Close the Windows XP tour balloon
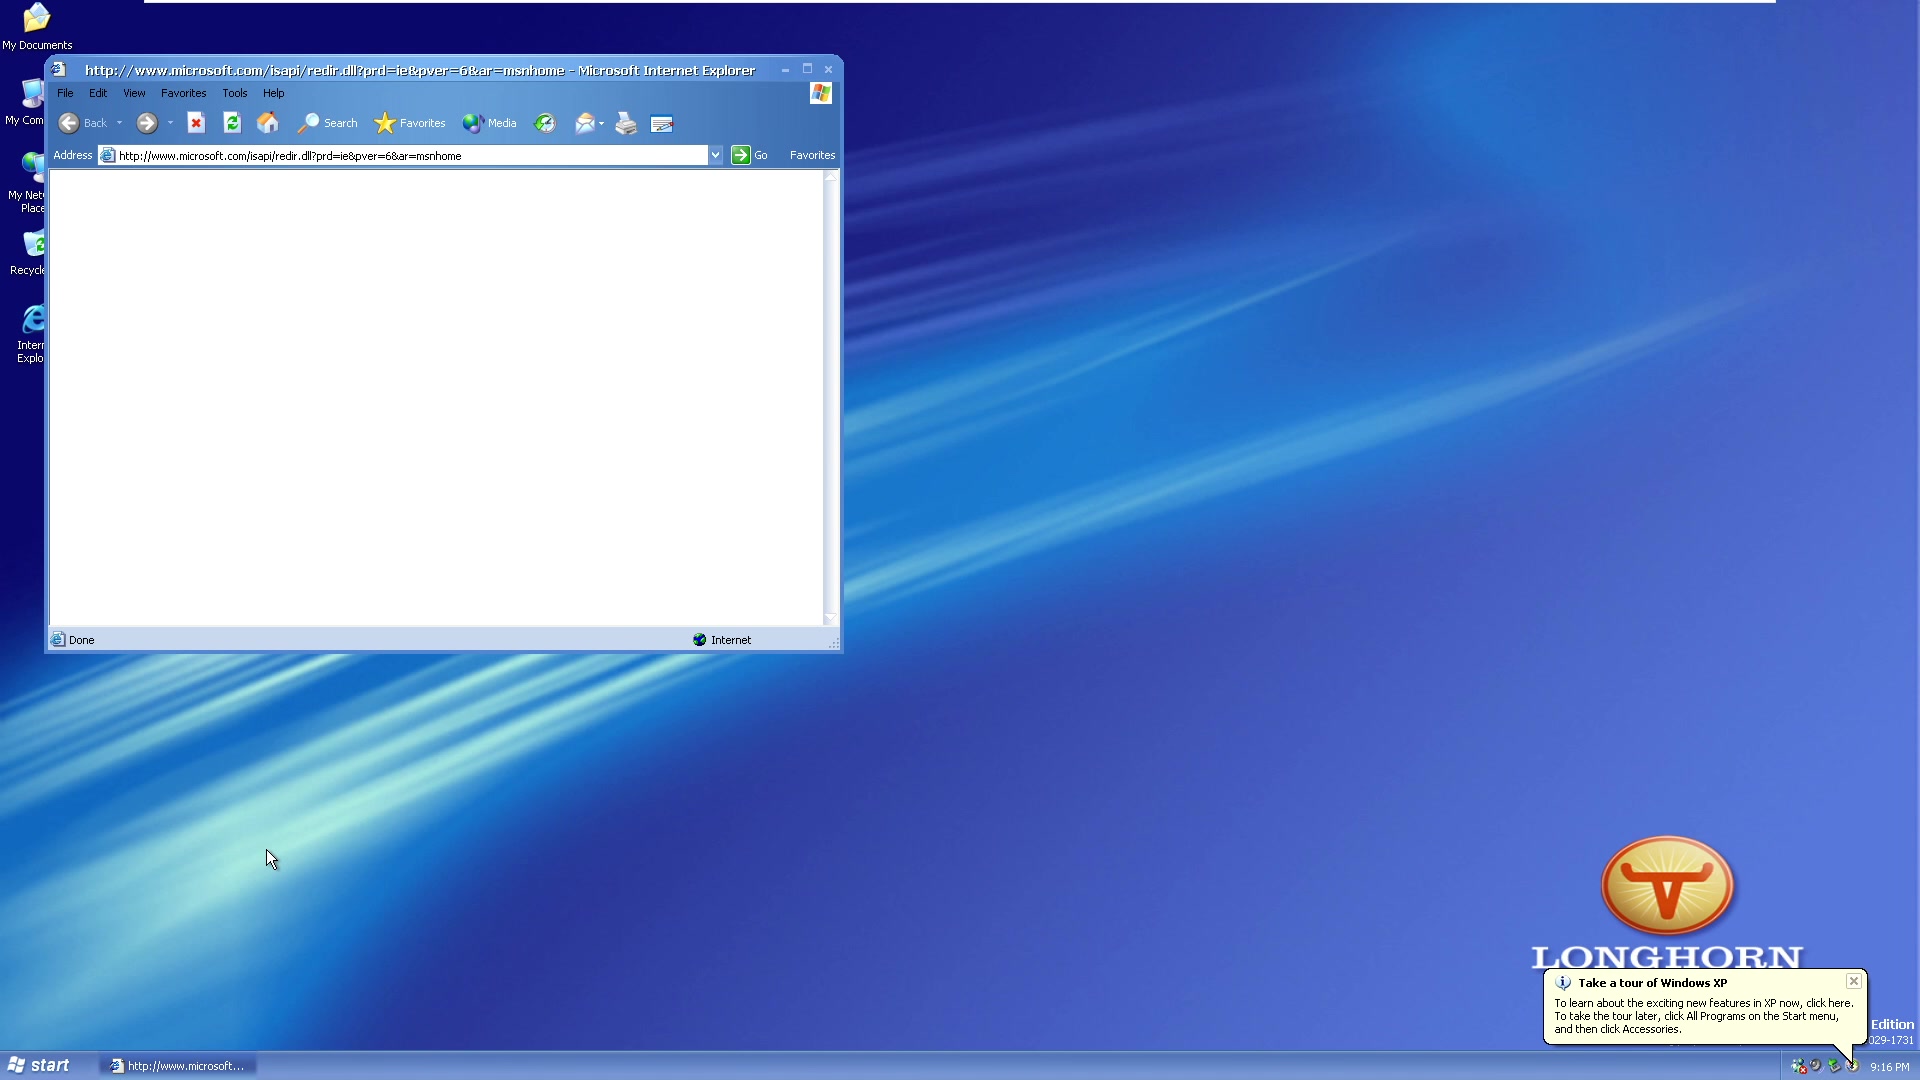This screenshot has height=1080, width=1920. pos(1854,981)
